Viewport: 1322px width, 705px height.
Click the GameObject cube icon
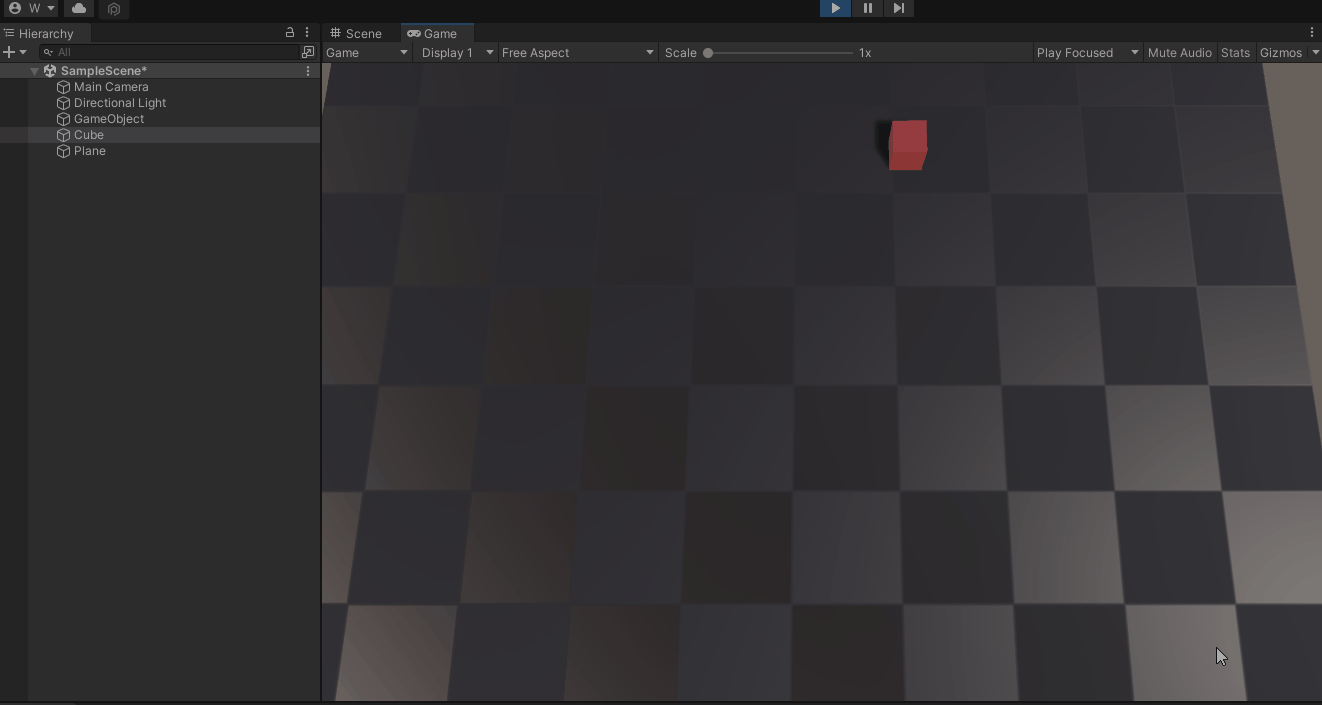pos(64,119)
